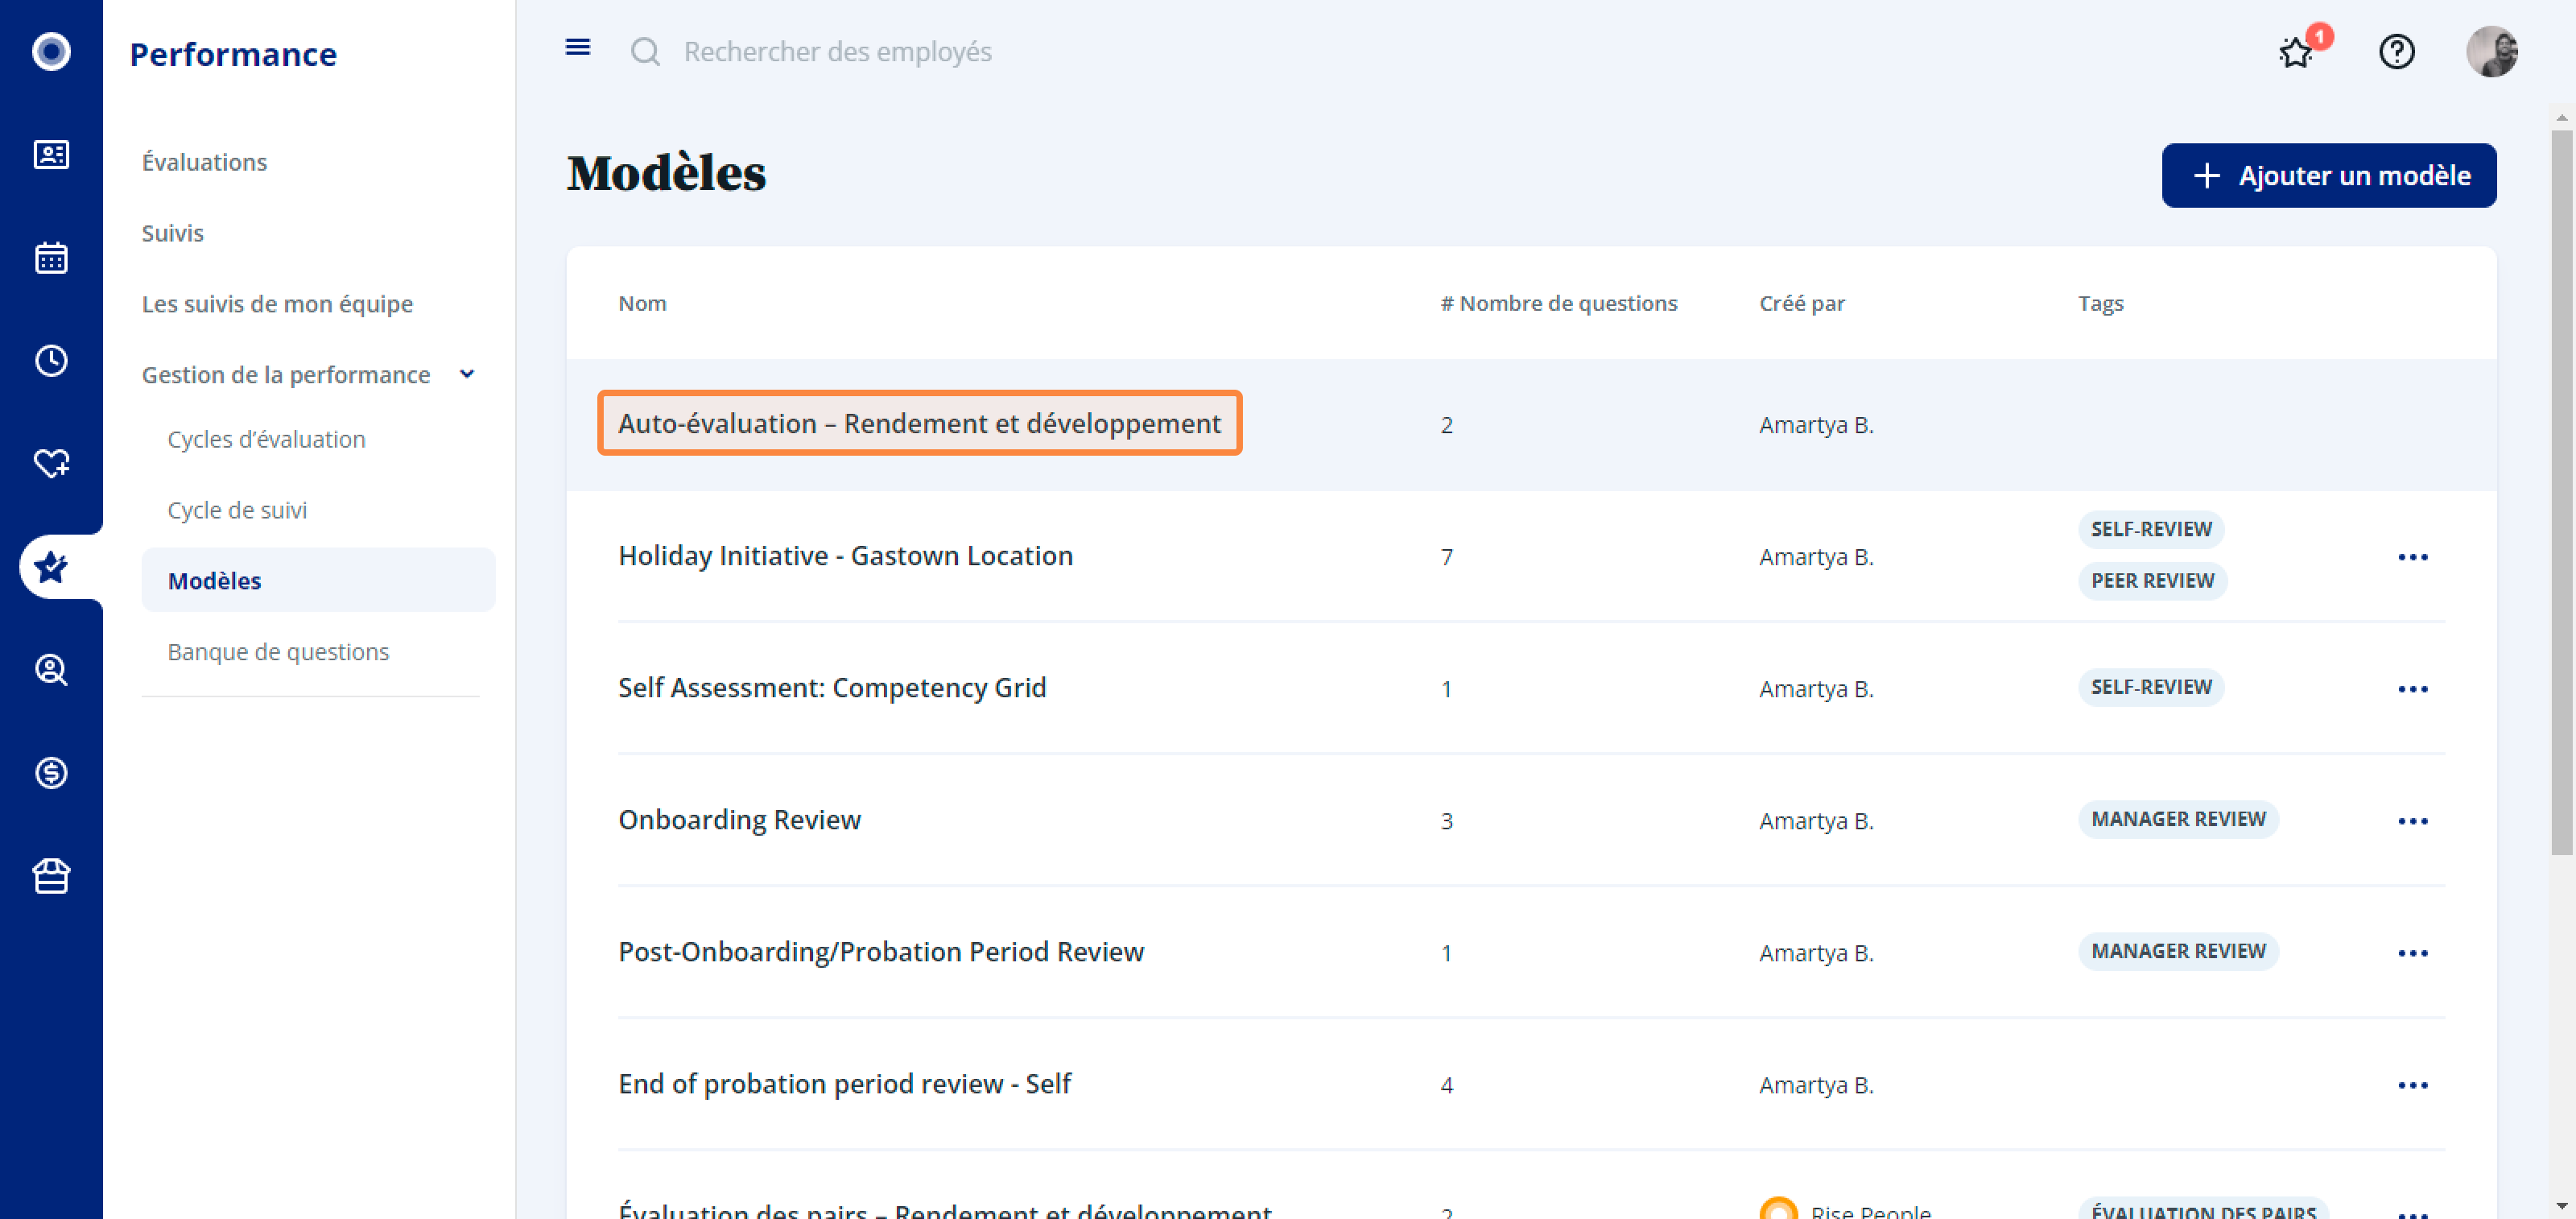Screen dimensions: 2576x1219
Task: Open more options for Post-Onboarding/Probation Period Review
Action: [2412, 953]
